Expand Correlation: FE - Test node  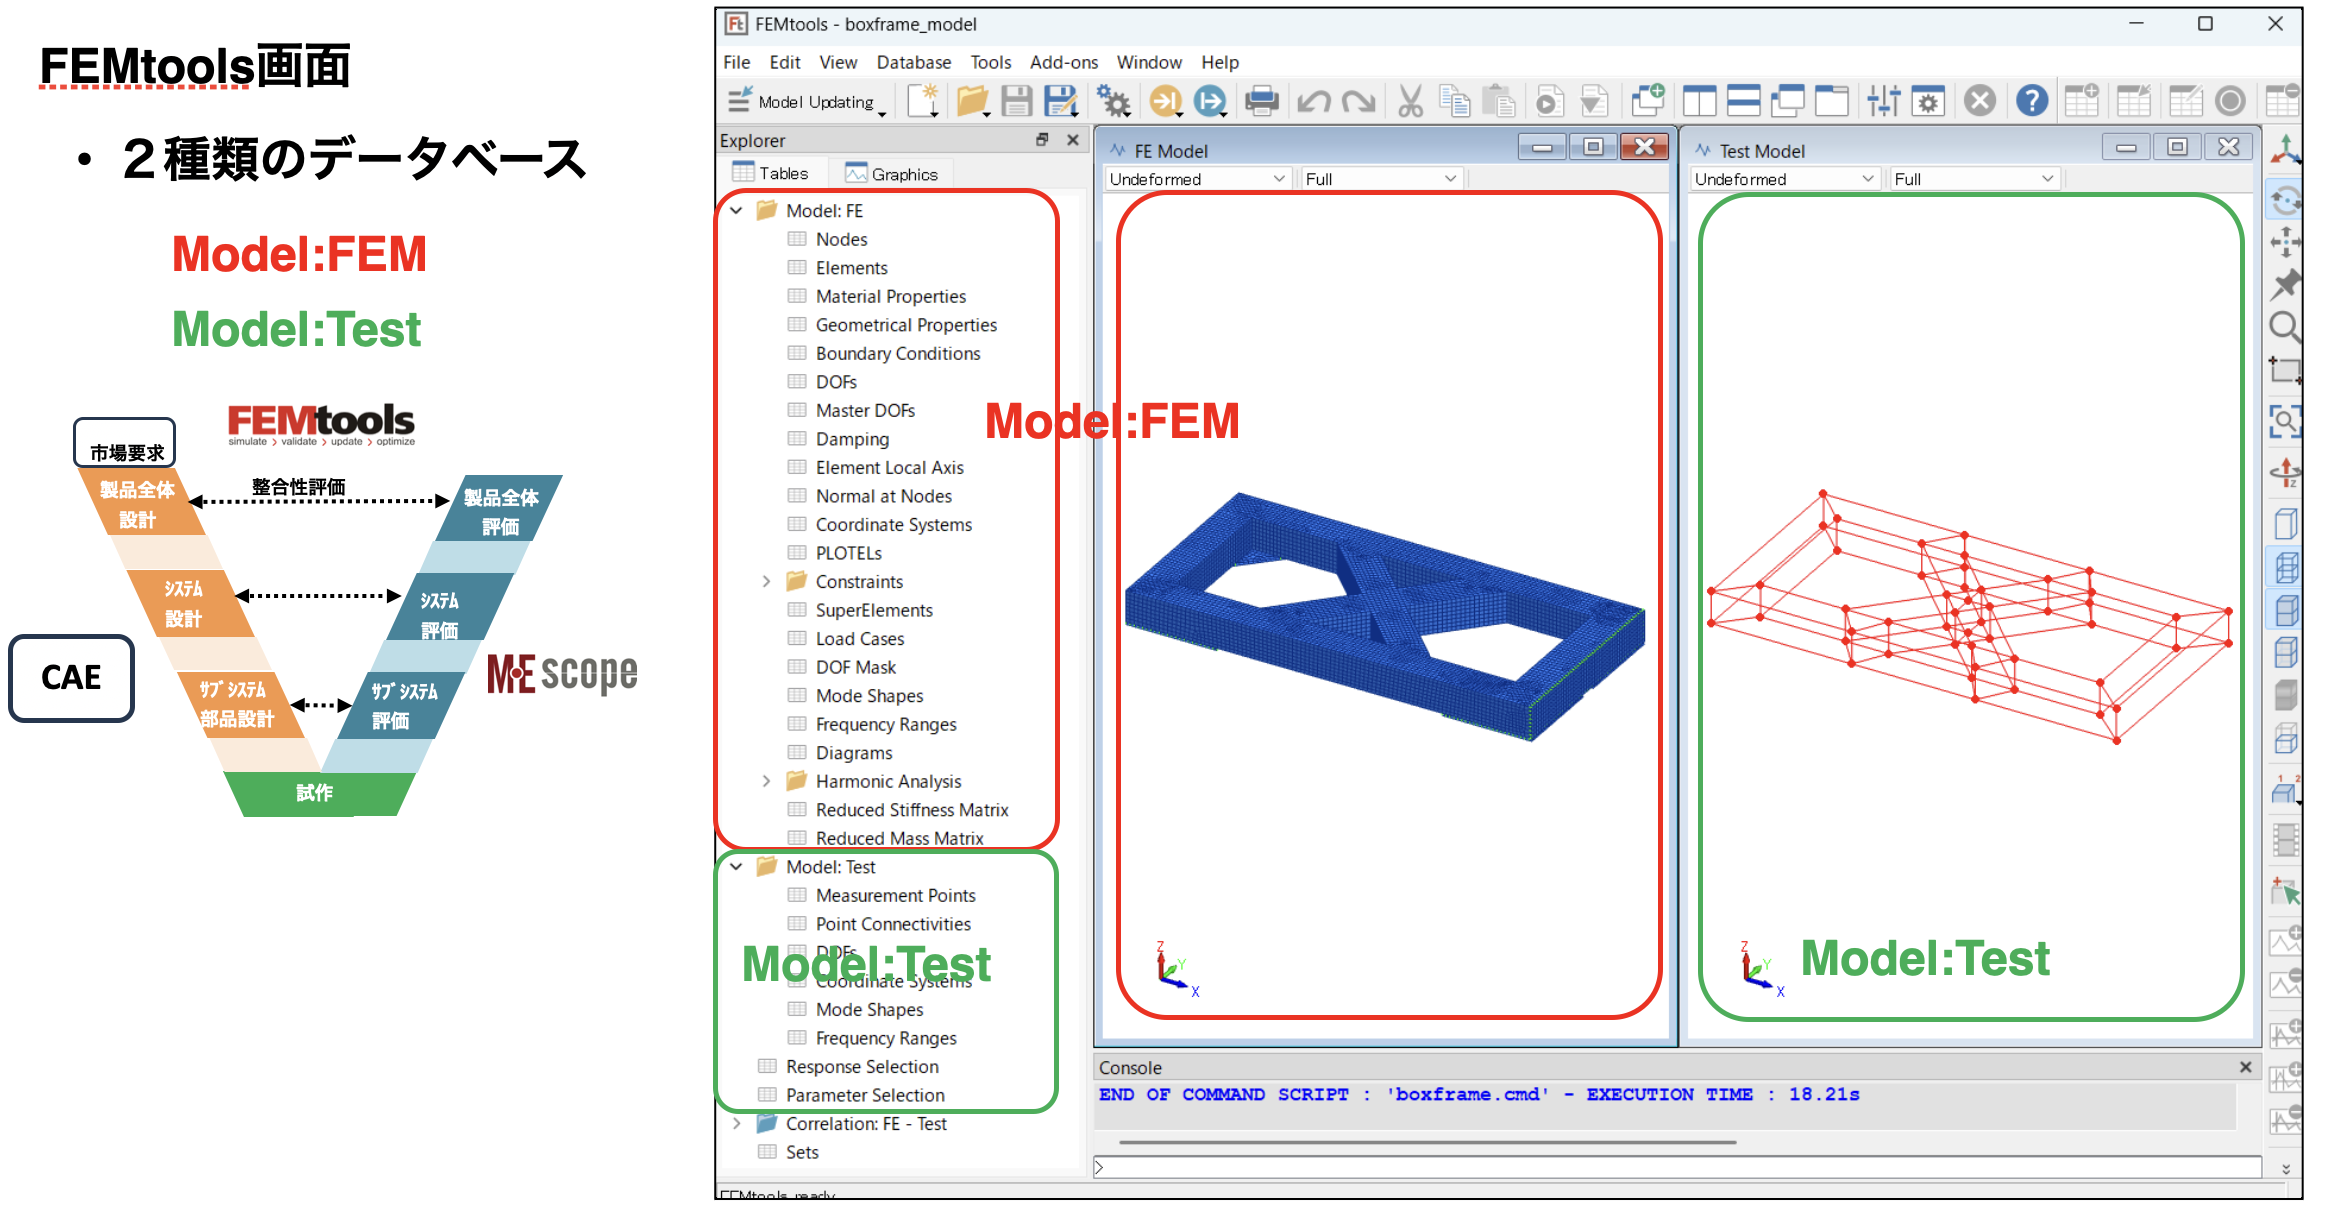(736, 1124)
